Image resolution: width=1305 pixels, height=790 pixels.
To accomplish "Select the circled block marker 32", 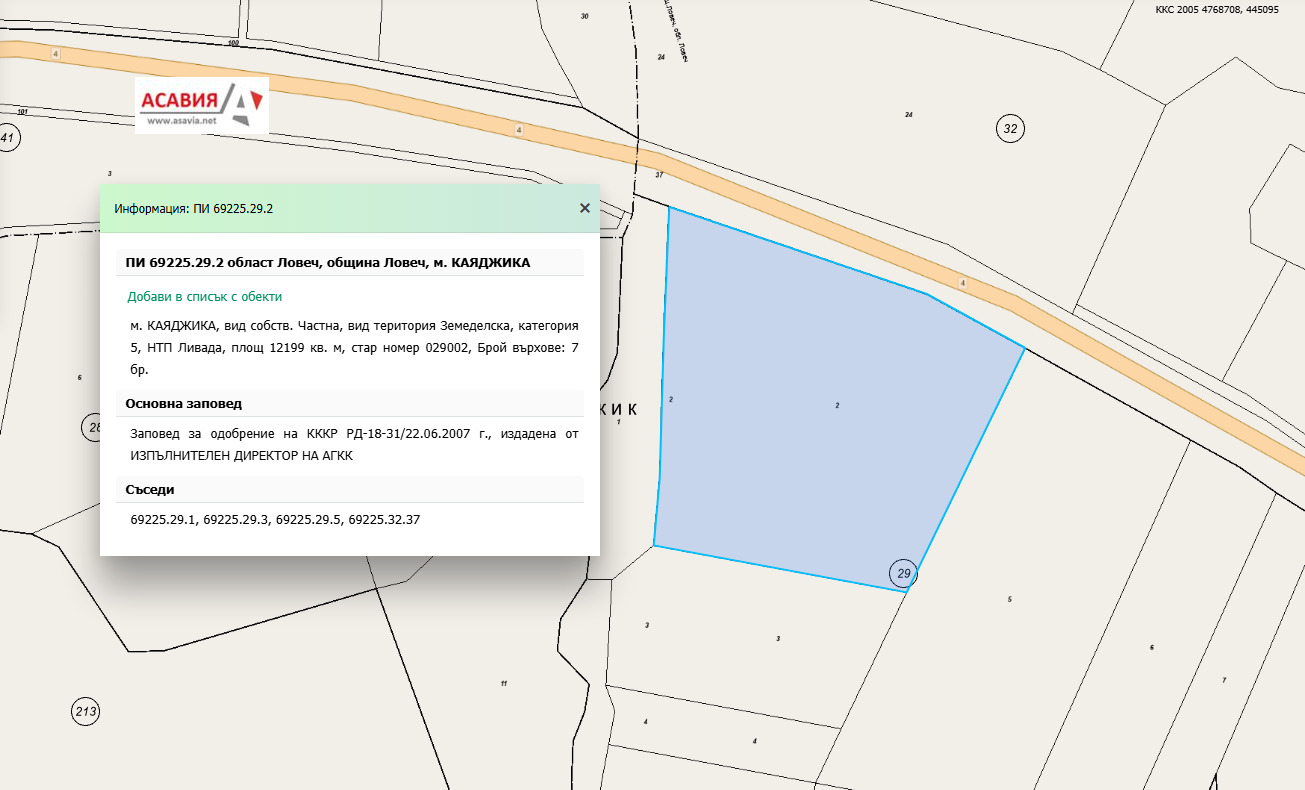I will 1011,129.
